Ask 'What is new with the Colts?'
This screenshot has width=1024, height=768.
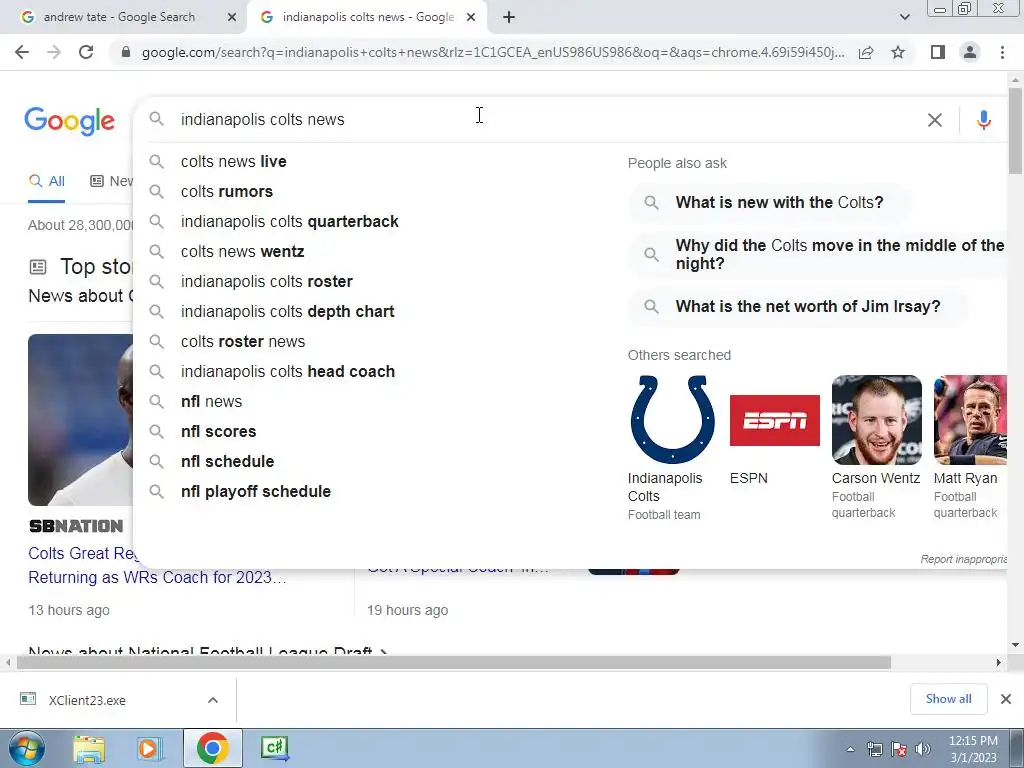coord(769,202)
